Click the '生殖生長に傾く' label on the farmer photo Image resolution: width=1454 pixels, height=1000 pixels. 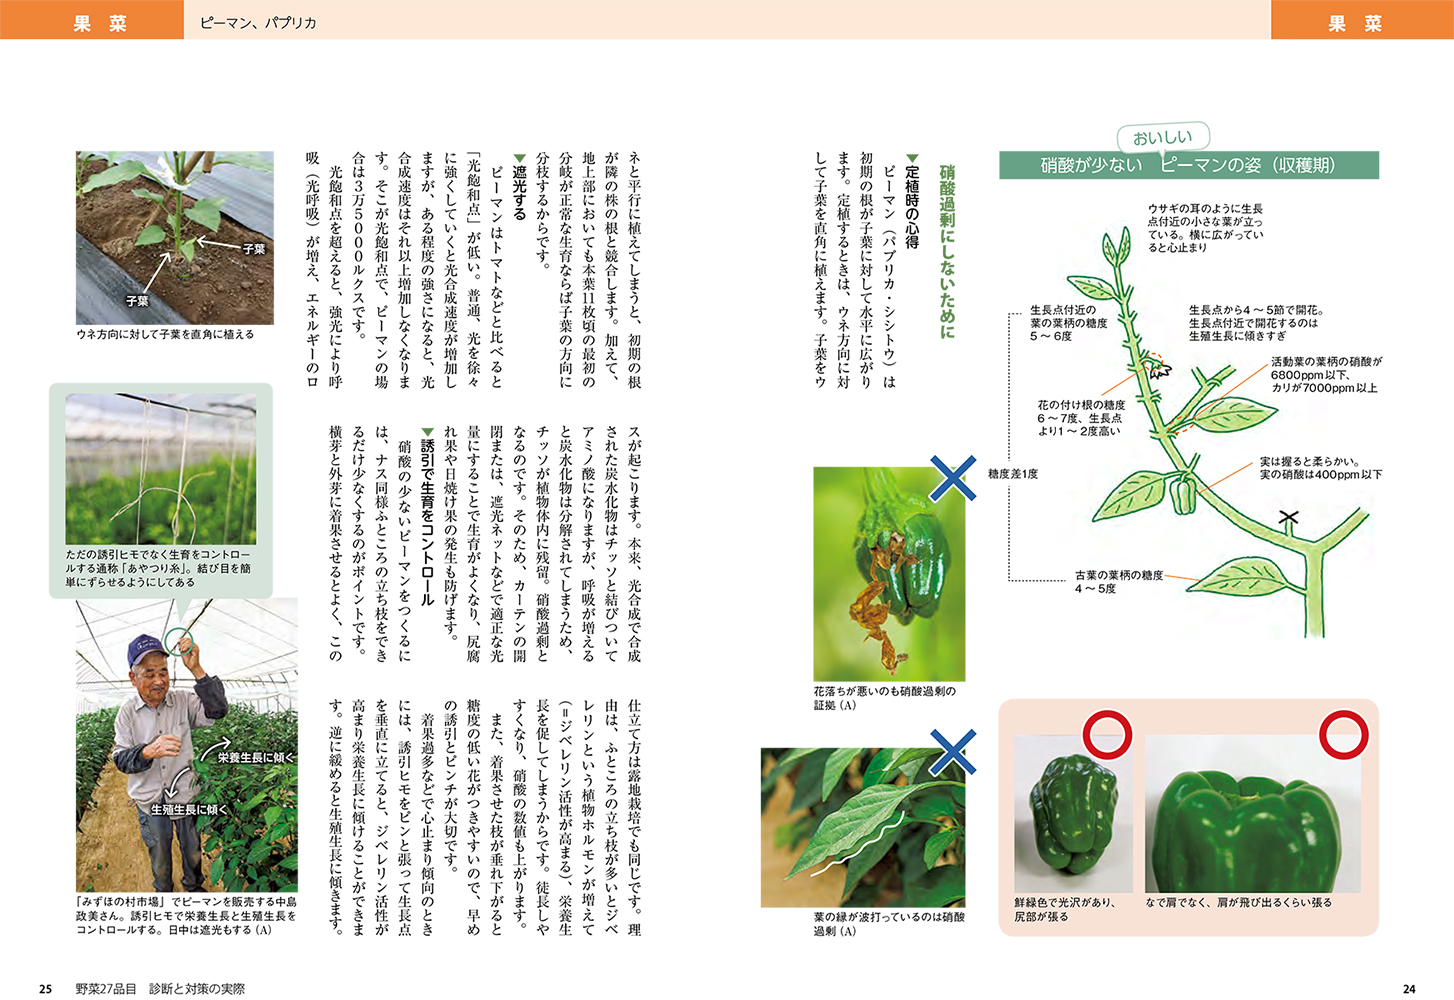pyautogui.click(x=189, y=809)
